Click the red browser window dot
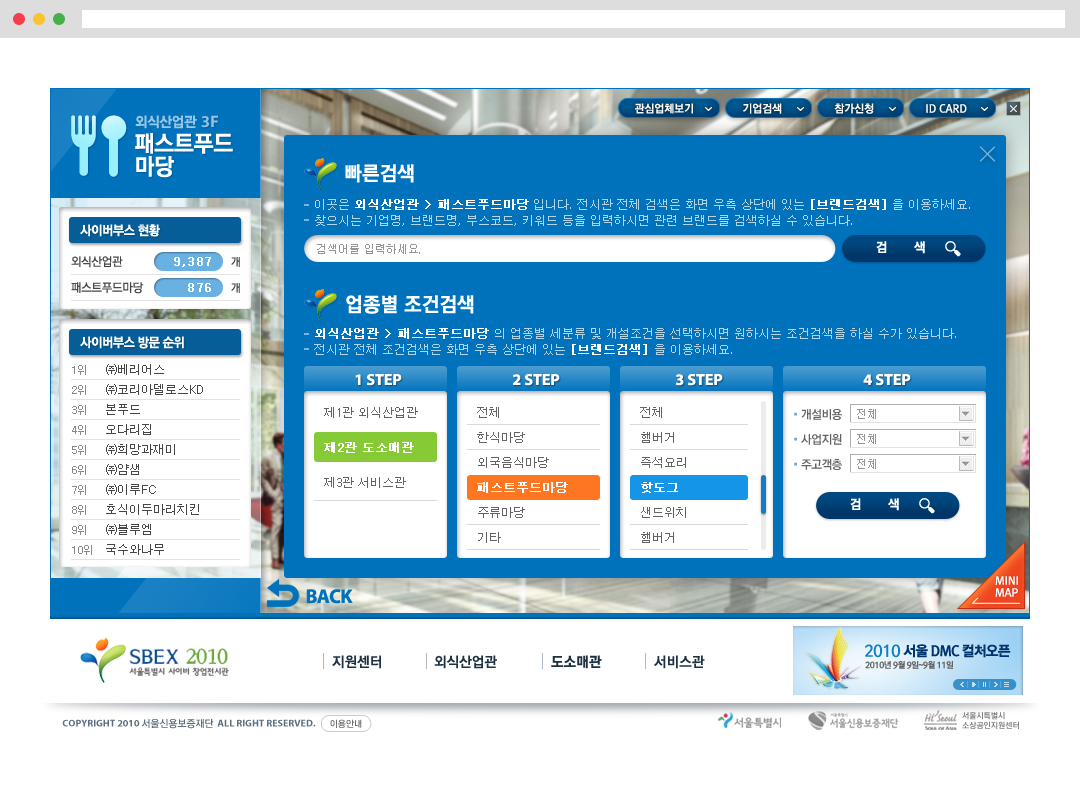1080x790 pixels. click(19, 19)
